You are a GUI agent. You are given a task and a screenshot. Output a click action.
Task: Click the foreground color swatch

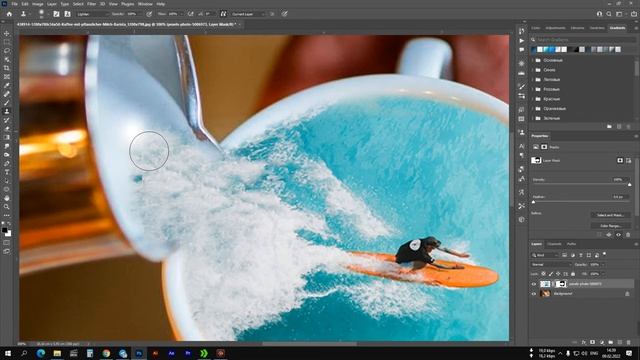coord(4,230)
